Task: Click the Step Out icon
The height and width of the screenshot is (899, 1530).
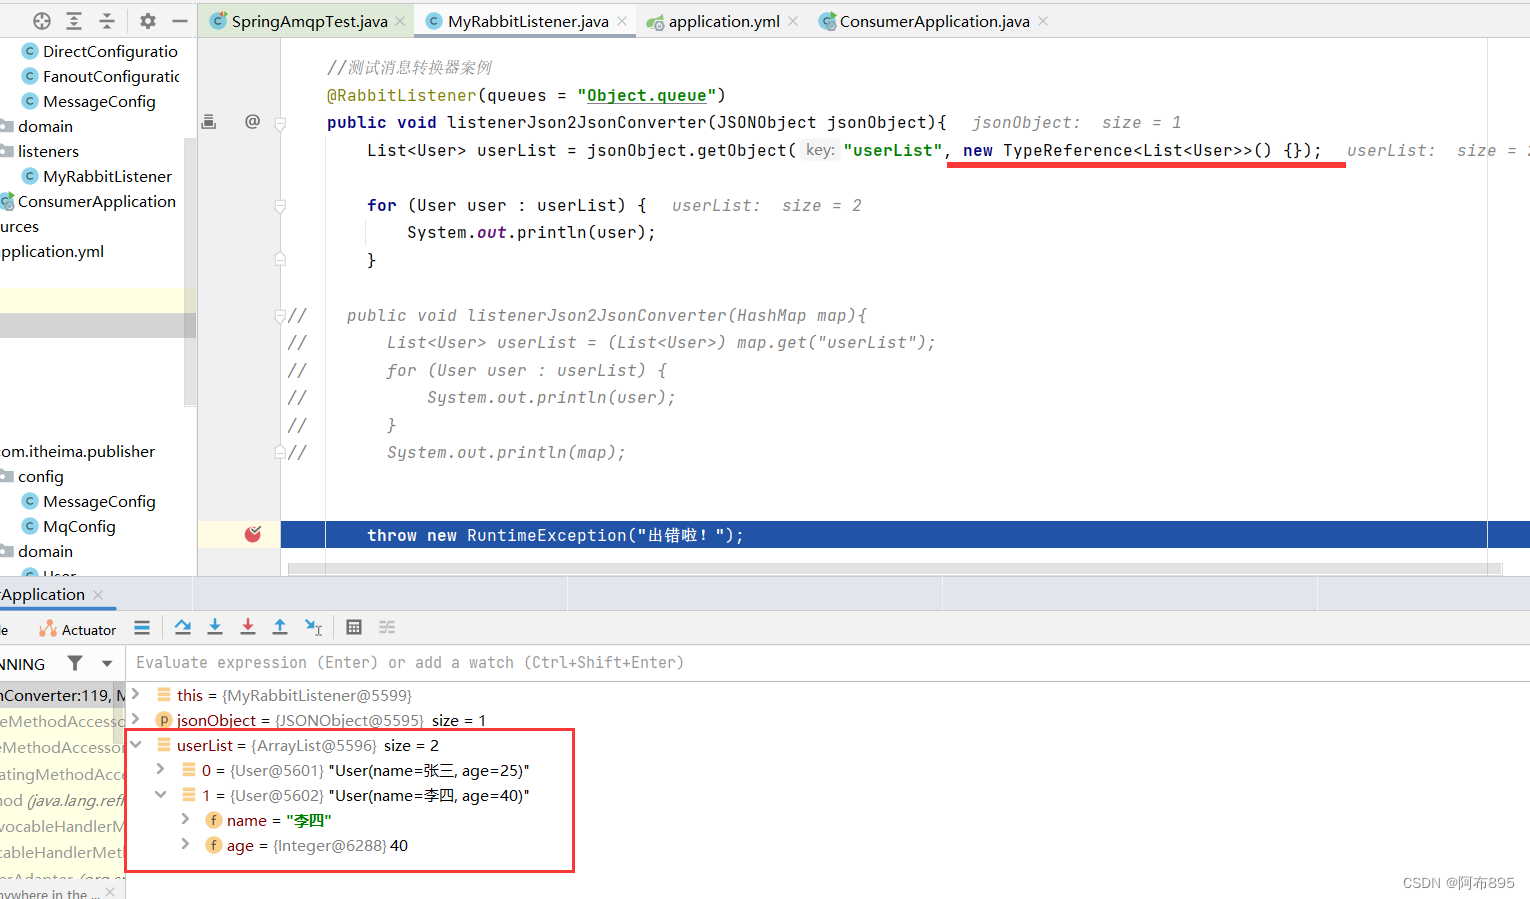Action: pyautogui.click(x=280, y=627)
